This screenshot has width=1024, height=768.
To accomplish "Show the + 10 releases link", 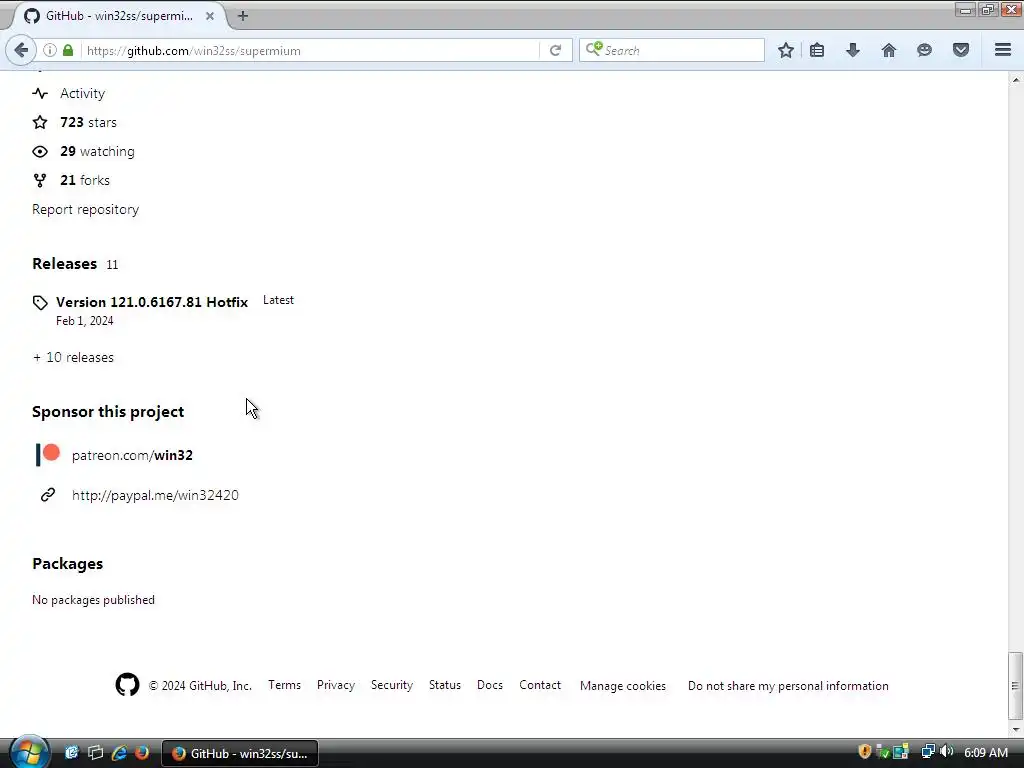I will tap(73, 357).
